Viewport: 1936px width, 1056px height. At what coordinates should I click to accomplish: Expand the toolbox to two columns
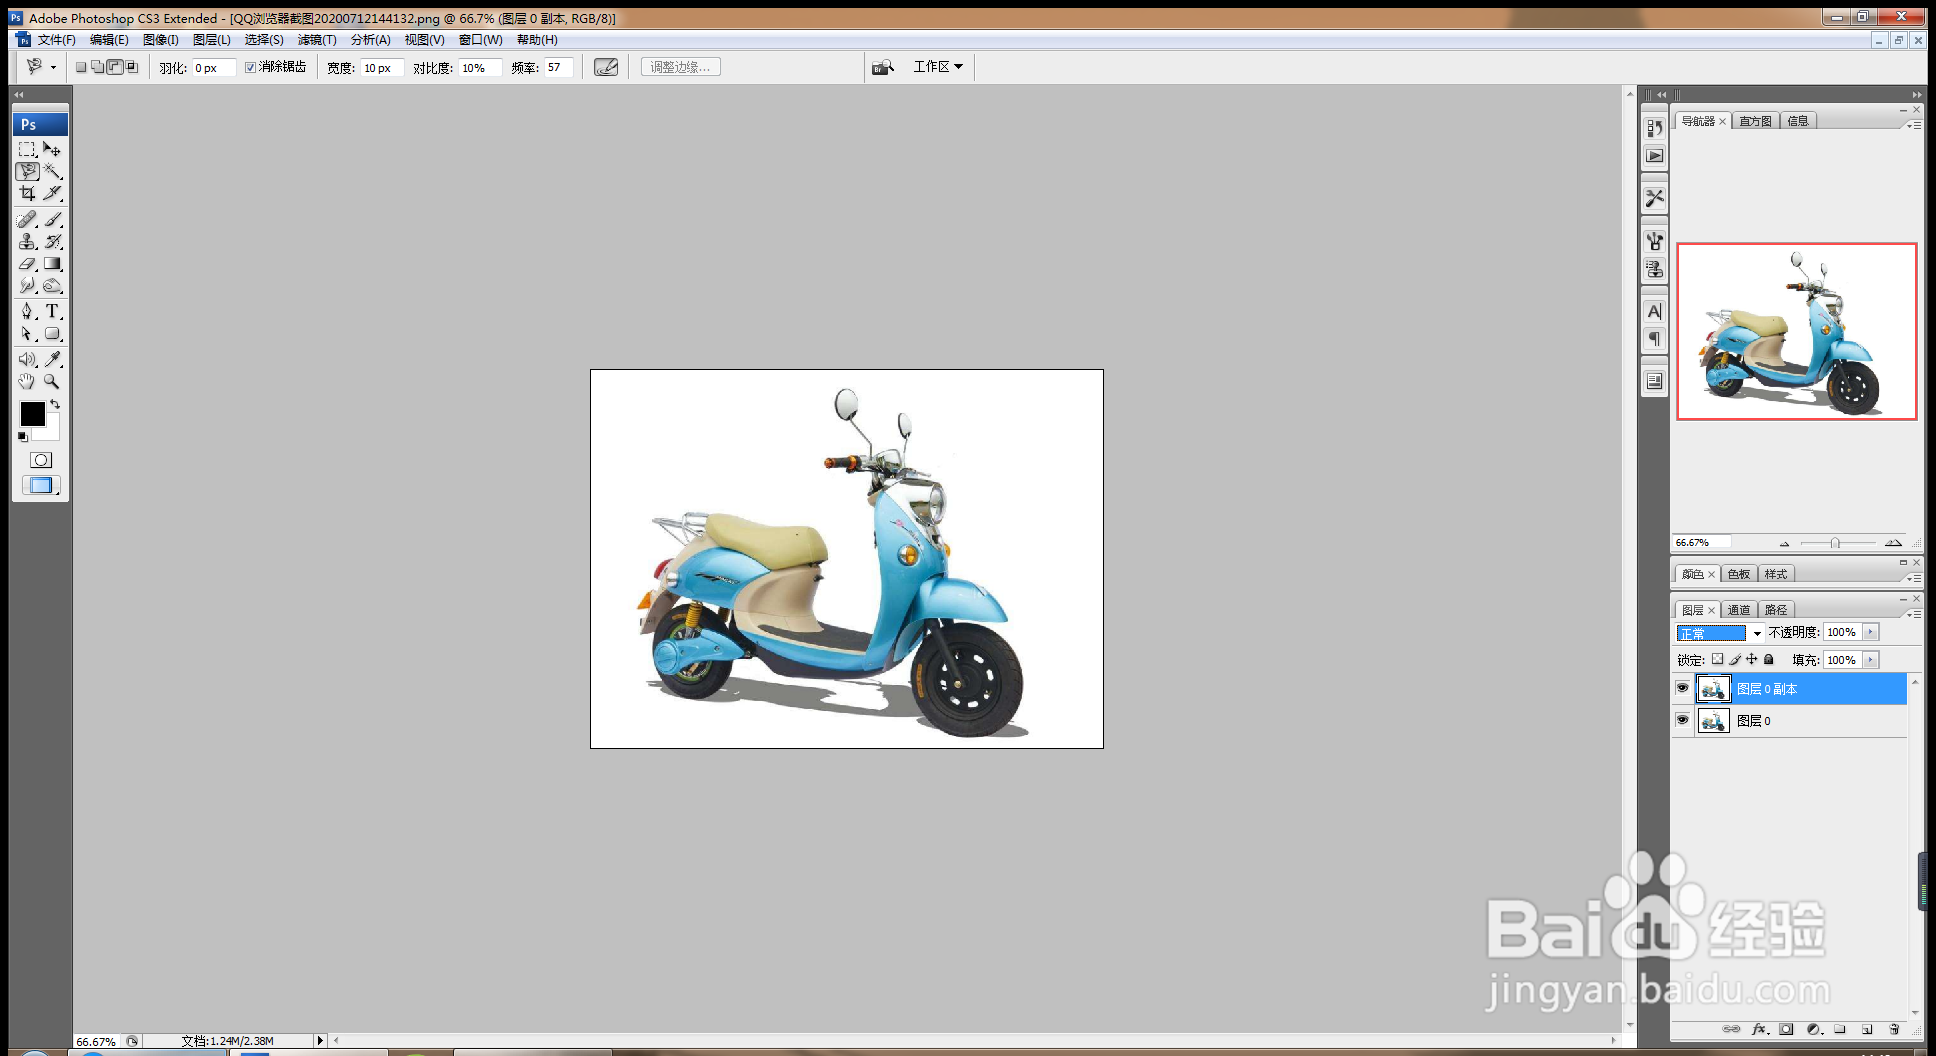click(18, 94)
